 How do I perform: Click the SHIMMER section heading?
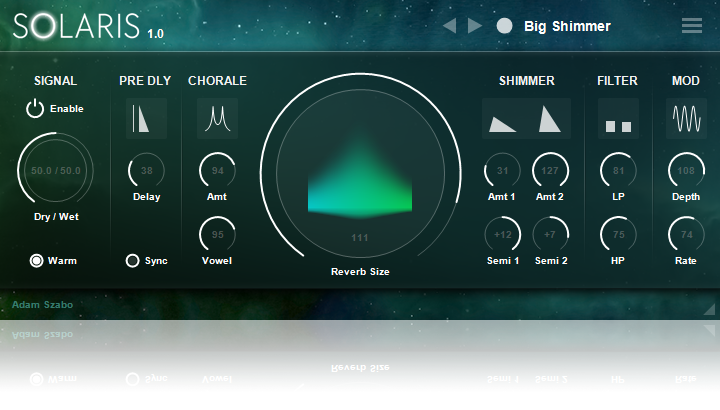(x=527, y=81)
